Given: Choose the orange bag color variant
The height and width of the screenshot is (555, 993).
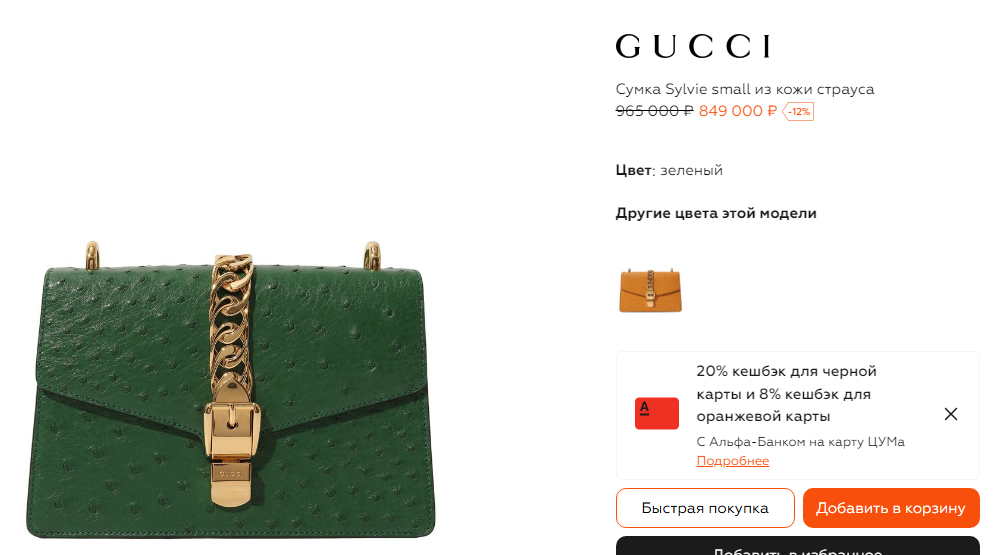Looking at the screenshot, I should (650, 290).
